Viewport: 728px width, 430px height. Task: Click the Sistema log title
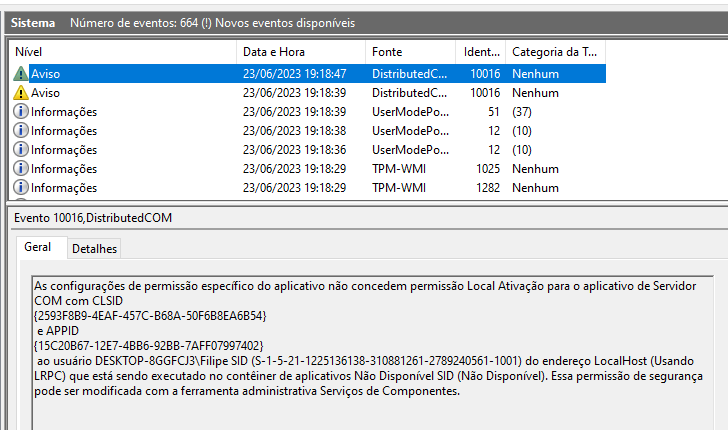(33, 23)
